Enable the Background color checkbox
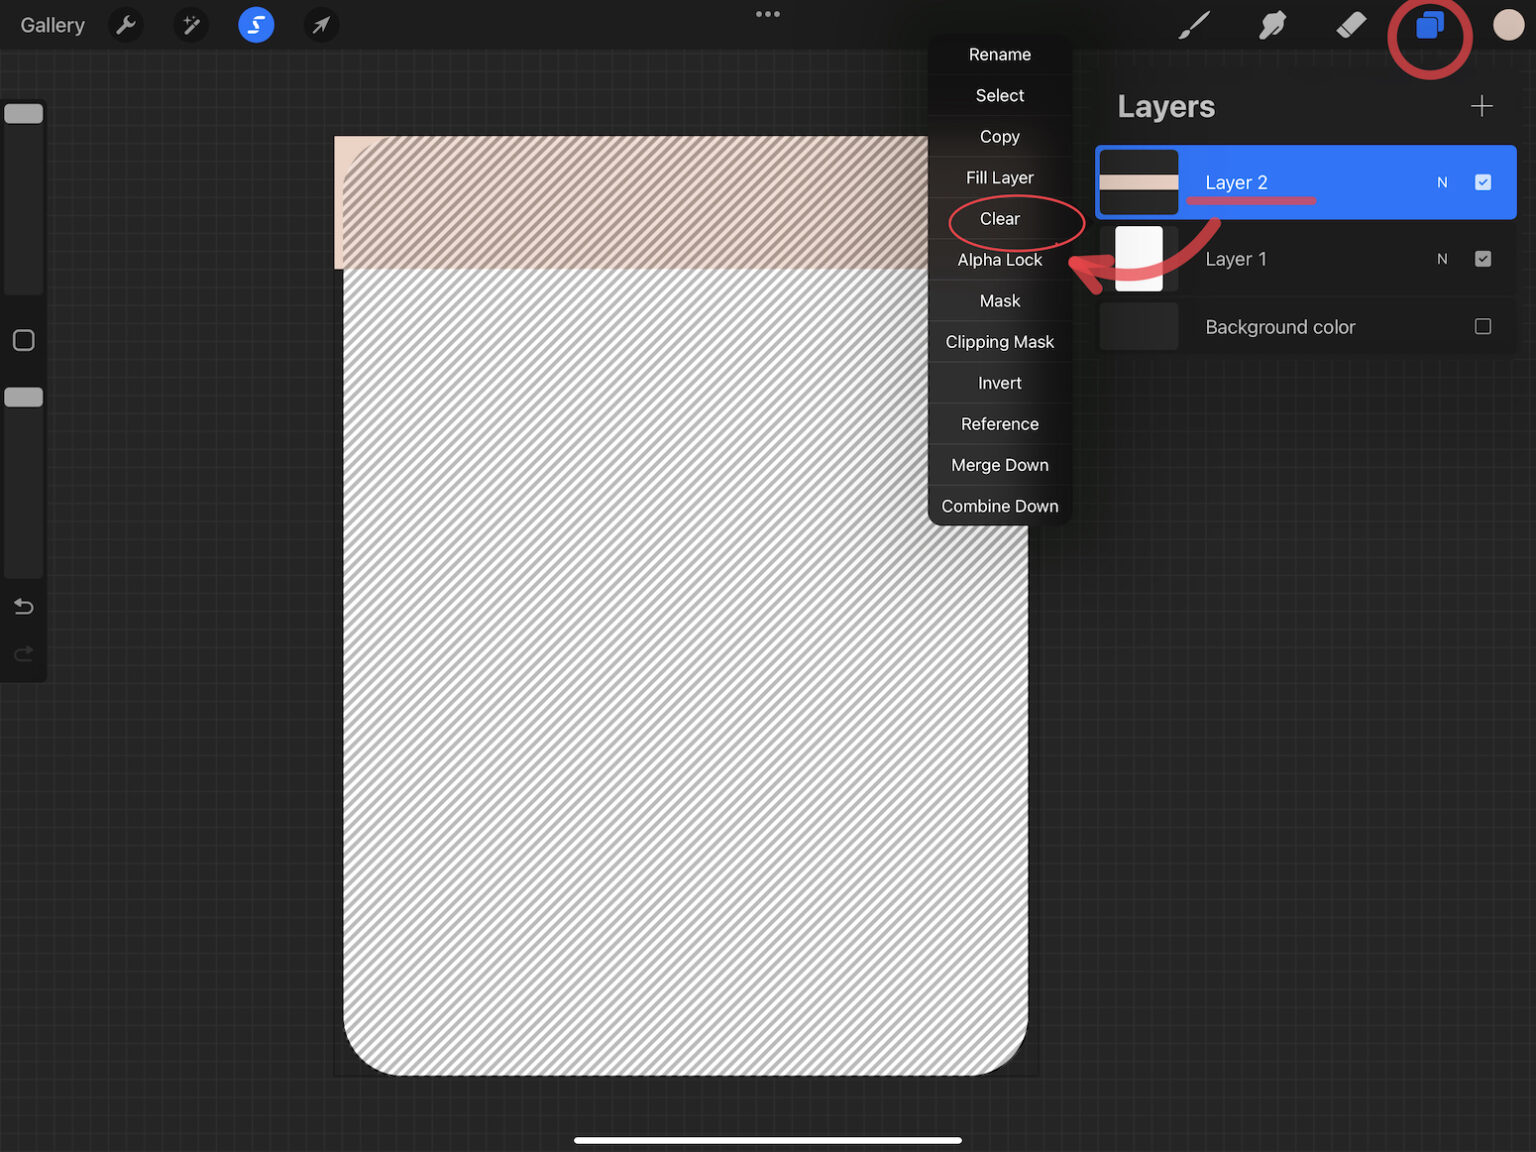 (1483, 326)
